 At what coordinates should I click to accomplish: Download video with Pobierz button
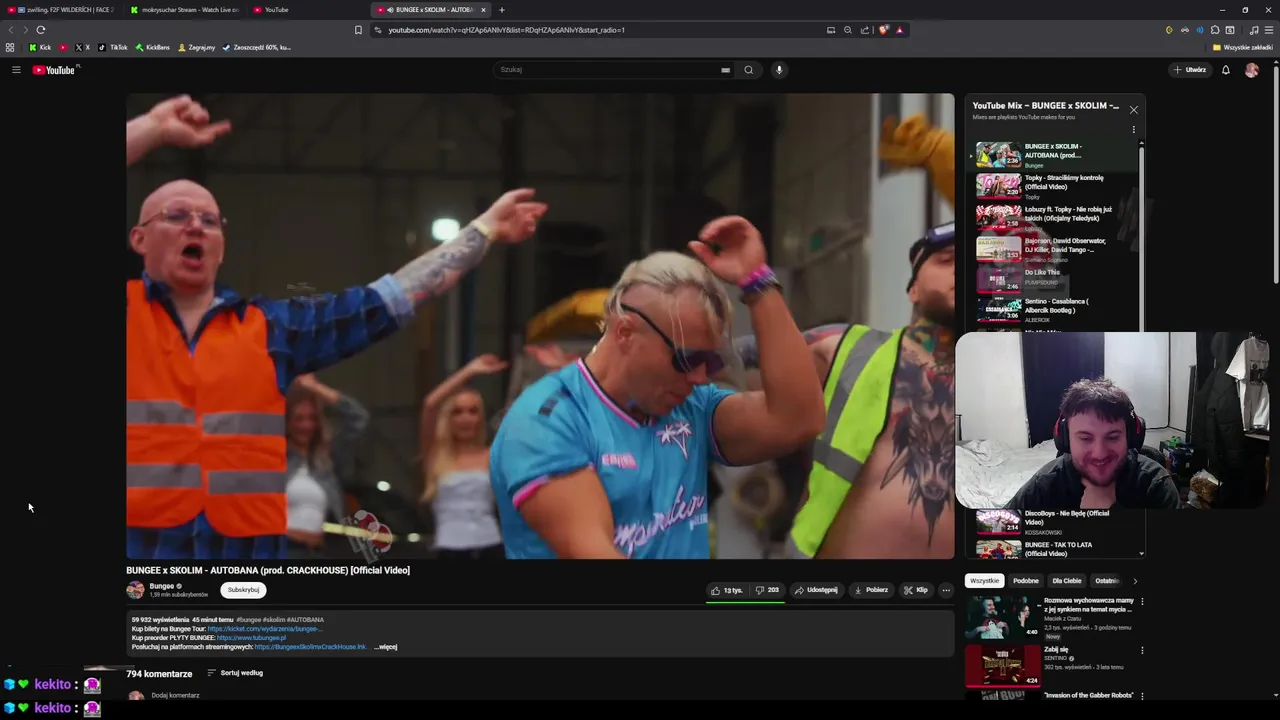[x=871, y=590]
